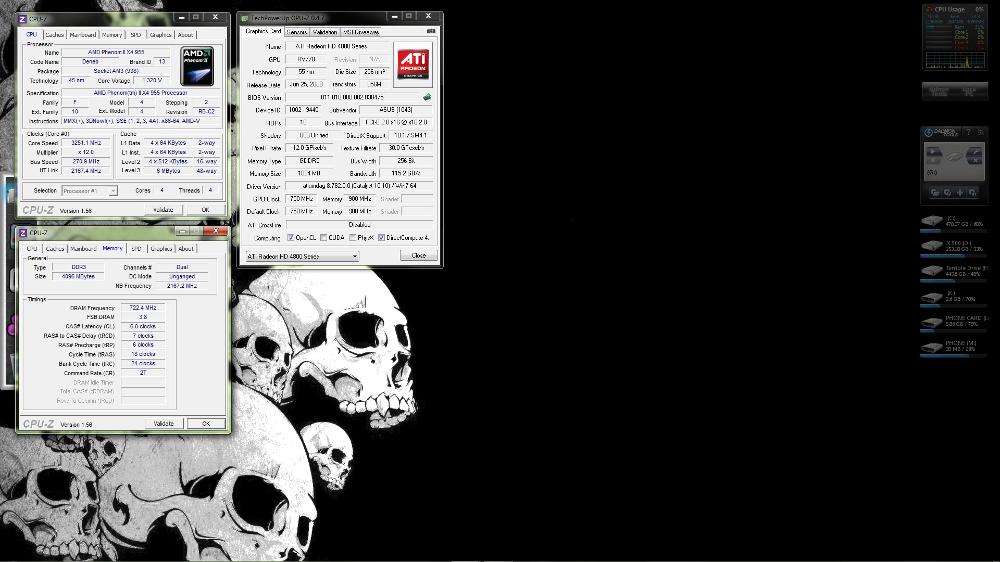Click third button in Daemon Tools gadget toolbar
The height and width of the screenshot is (562, 1000).
pos(960,192)
